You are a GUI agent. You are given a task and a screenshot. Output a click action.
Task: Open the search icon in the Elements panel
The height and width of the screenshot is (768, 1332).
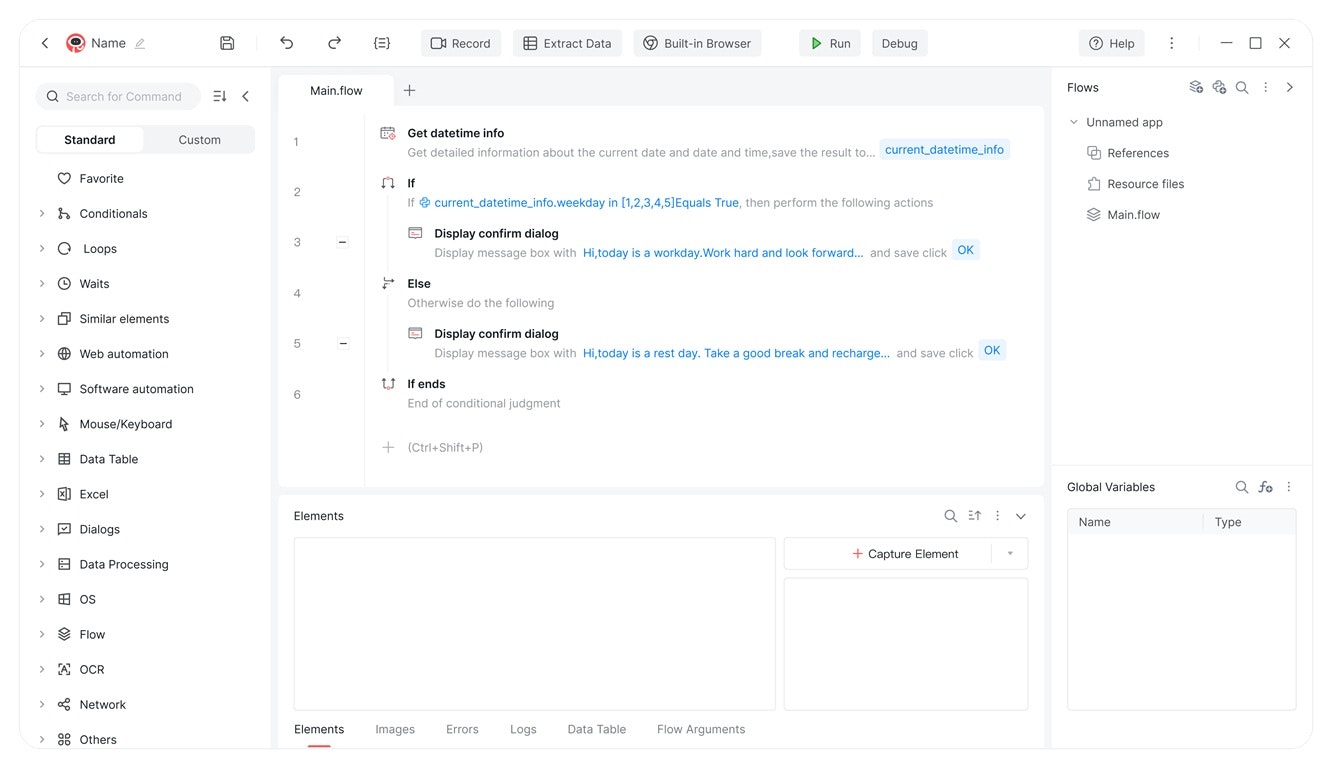click(950, 515)
